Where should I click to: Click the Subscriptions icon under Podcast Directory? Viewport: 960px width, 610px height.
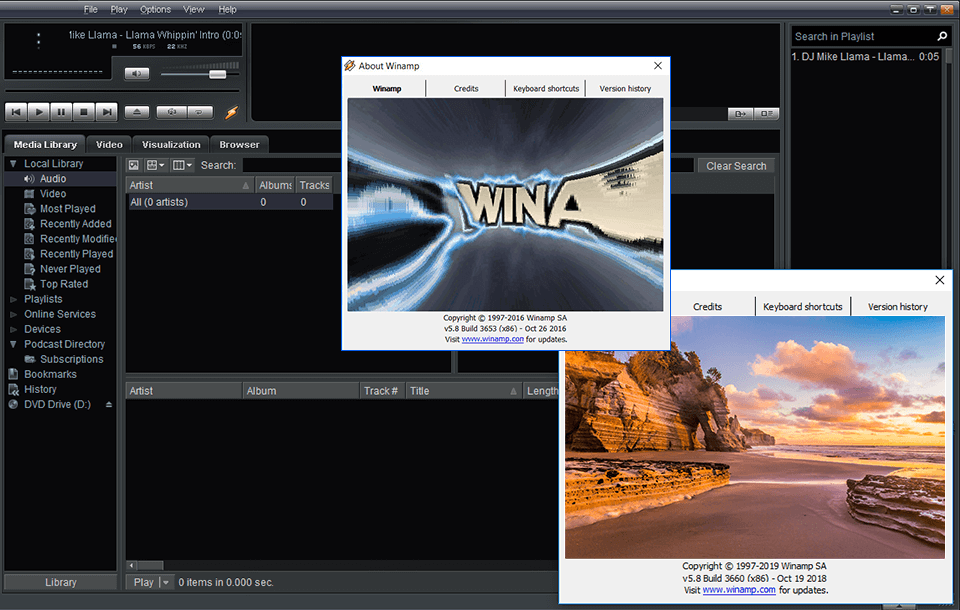pos(32,359)
